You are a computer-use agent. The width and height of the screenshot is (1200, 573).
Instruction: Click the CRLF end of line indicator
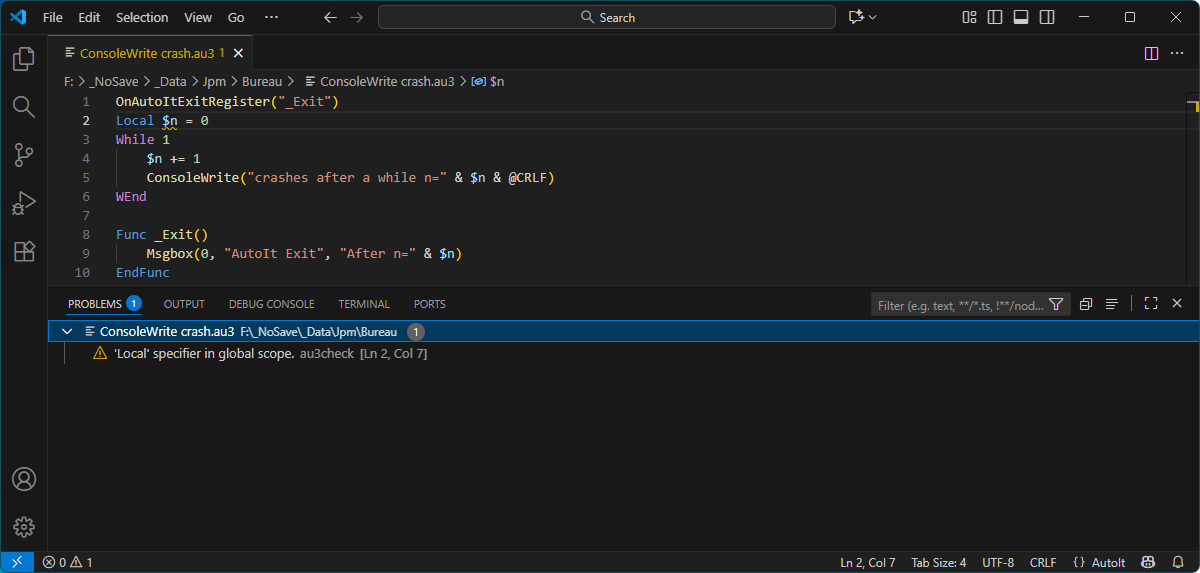(x=1043, y=562)
